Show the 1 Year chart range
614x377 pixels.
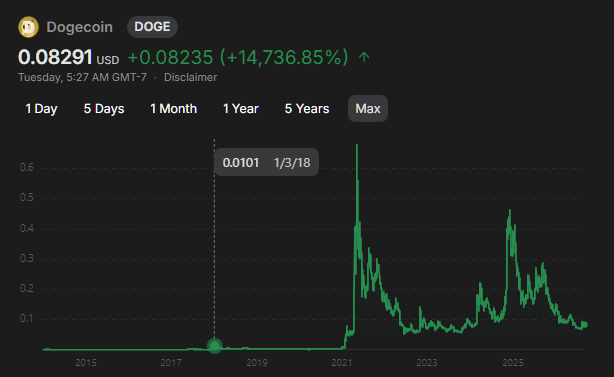(x=241, y=108)
